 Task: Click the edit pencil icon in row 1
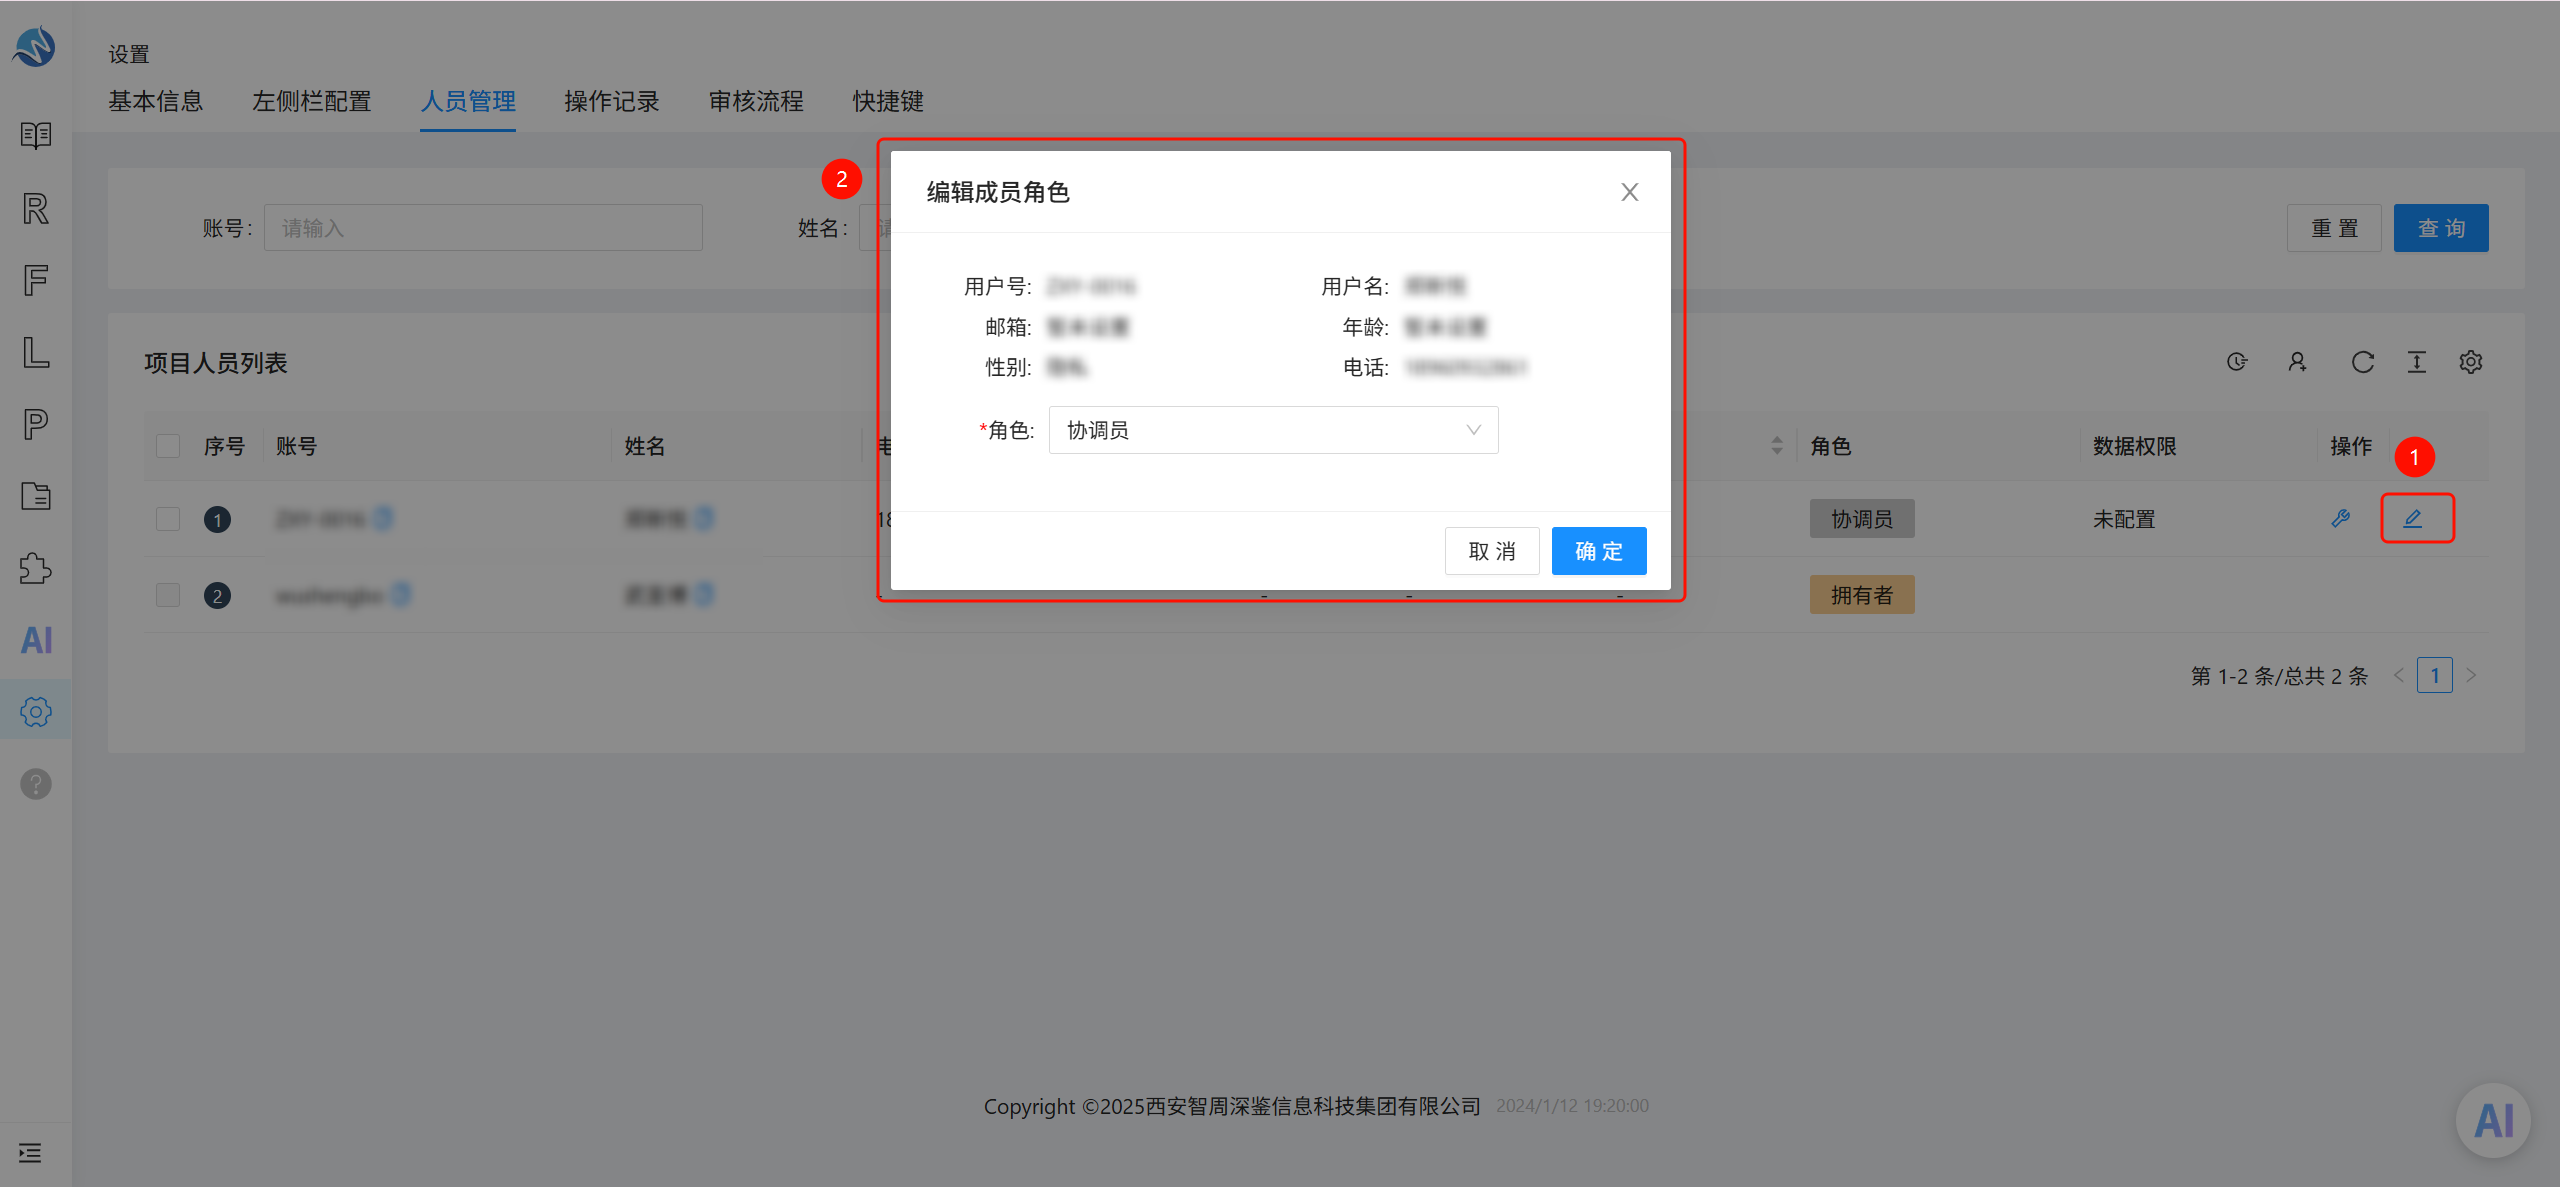2413,518
